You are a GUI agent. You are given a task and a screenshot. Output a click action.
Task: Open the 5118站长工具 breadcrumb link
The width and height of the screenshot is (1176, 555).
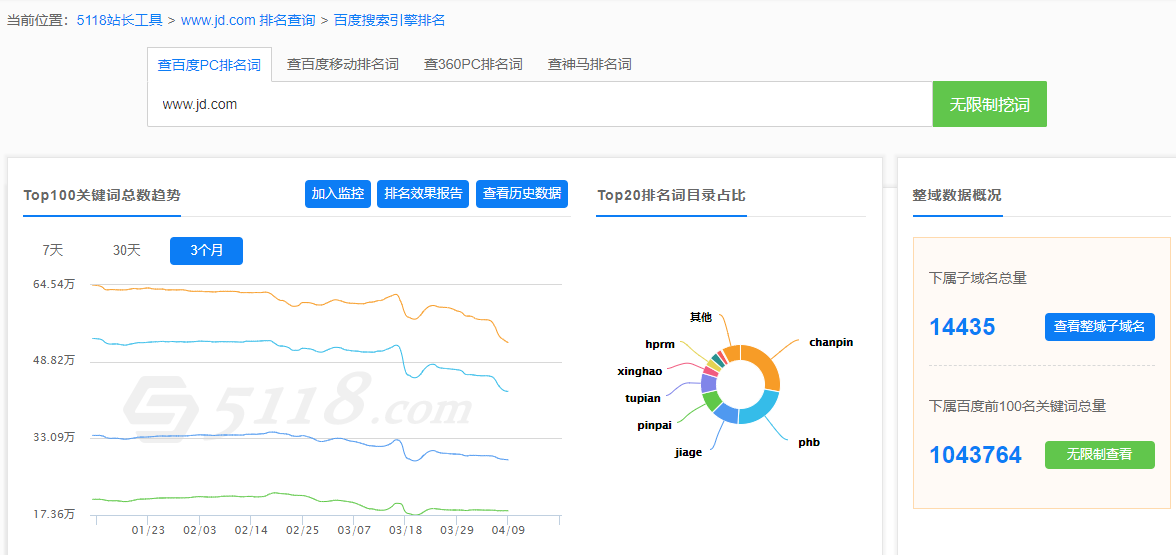tap(120, 20)
